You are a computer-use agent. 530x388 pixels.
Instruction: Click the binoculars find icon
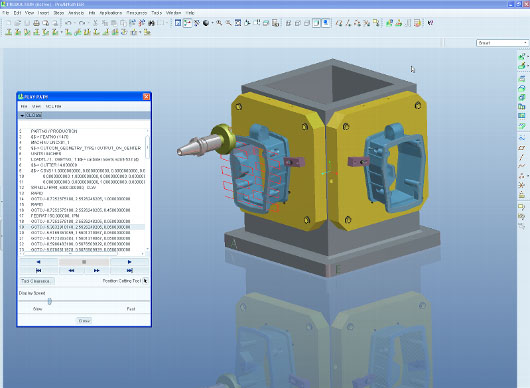pyautogui.click(x=151, y=23)
